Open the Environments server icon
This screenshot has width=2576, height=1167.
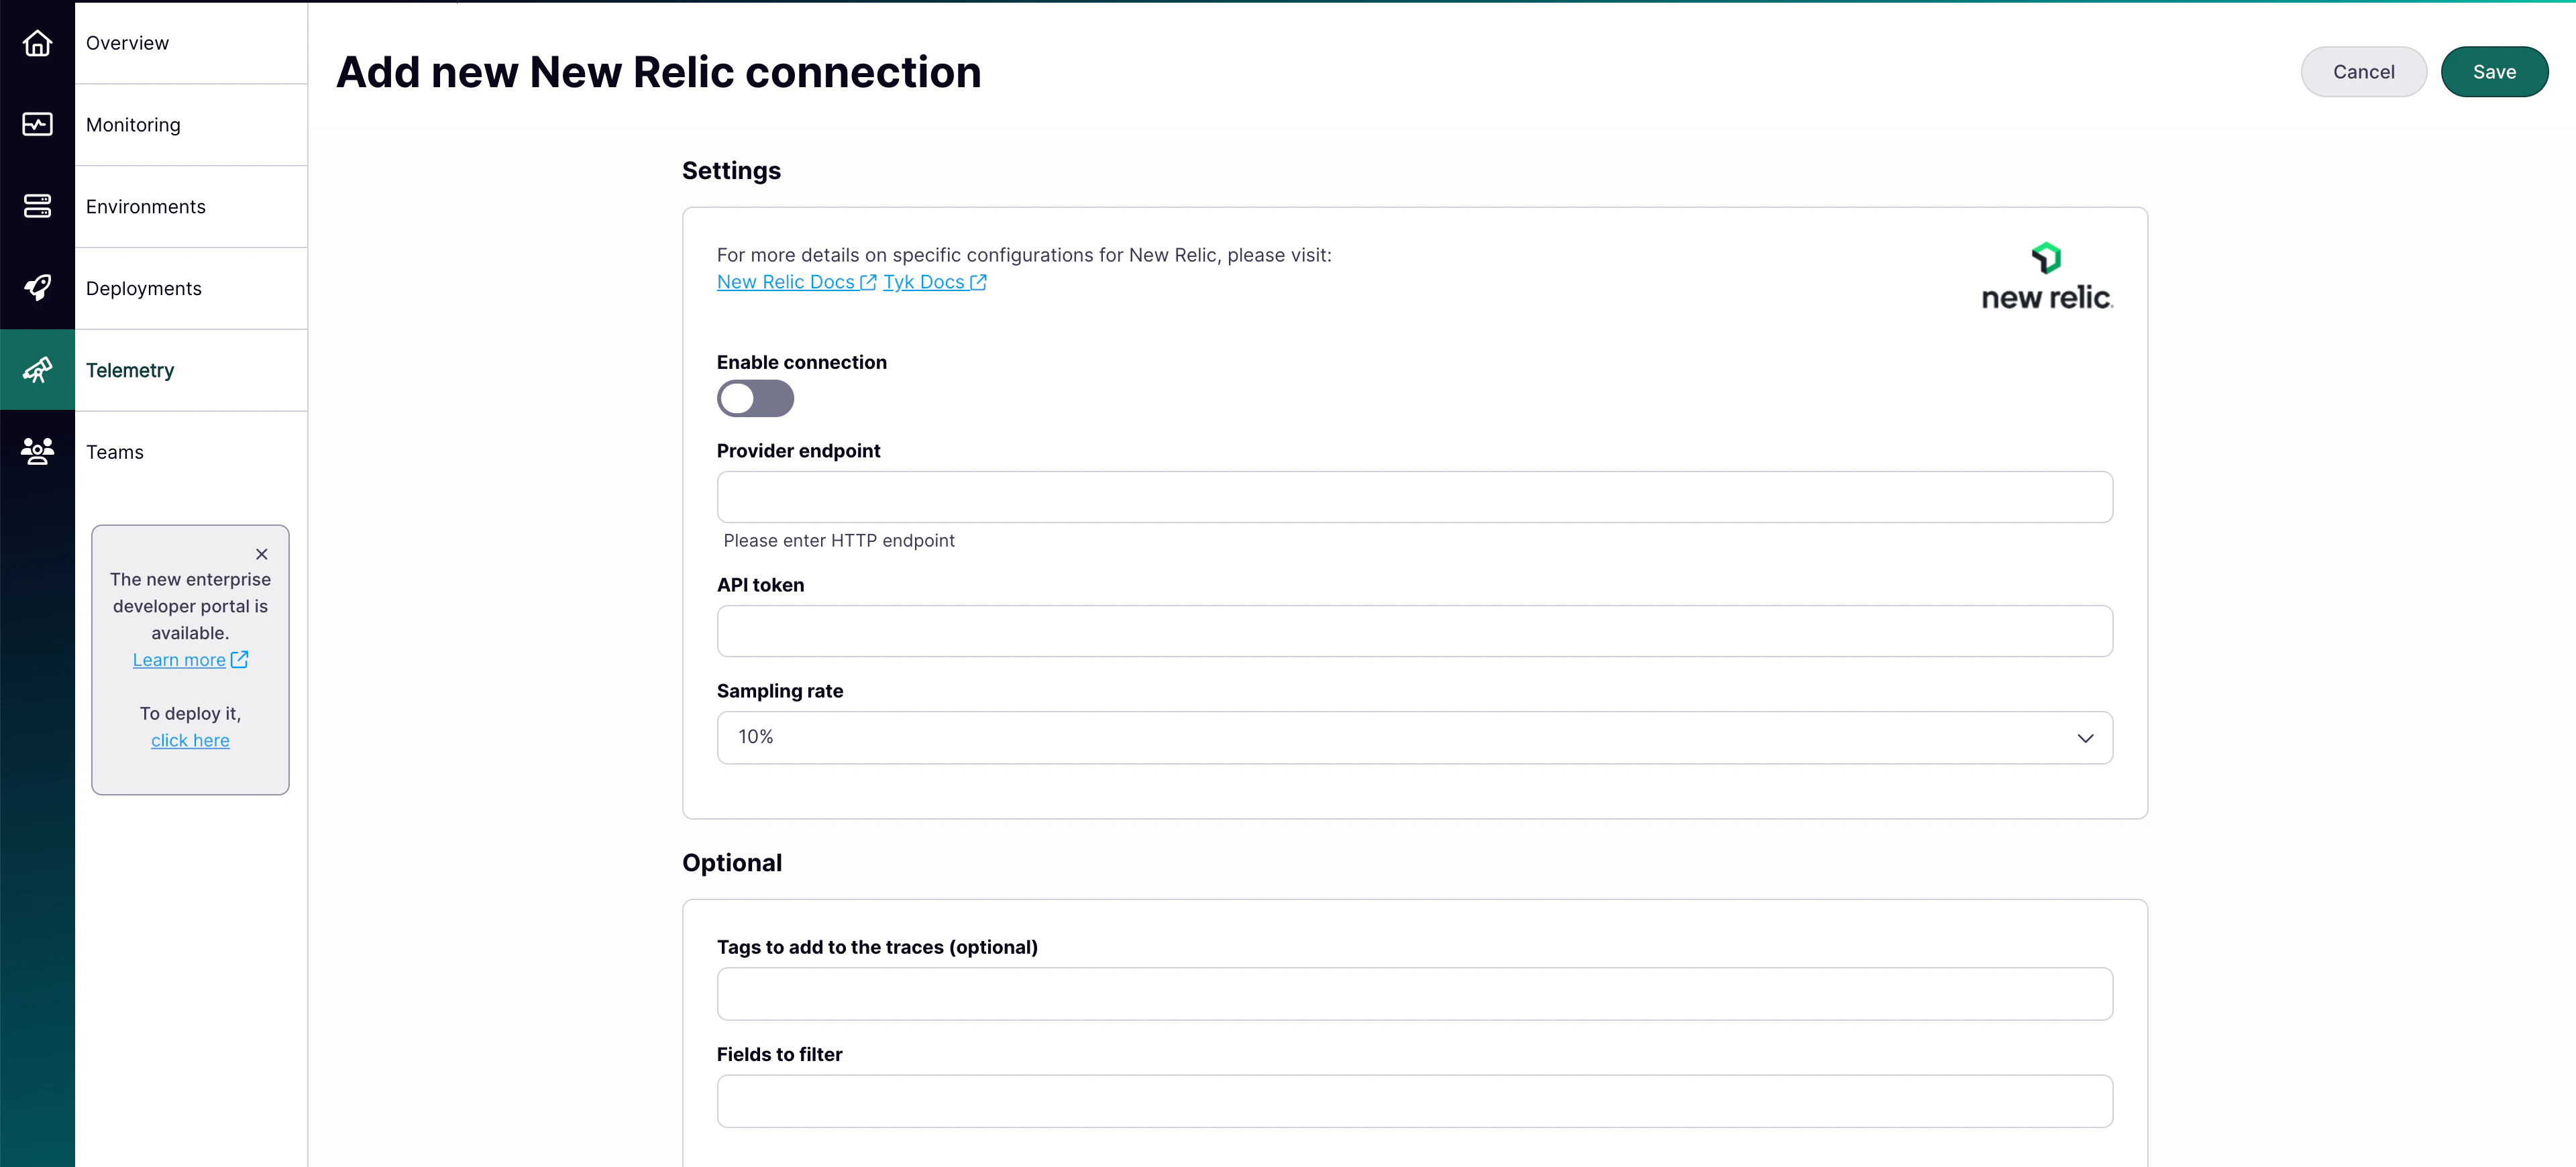point(37,206)
